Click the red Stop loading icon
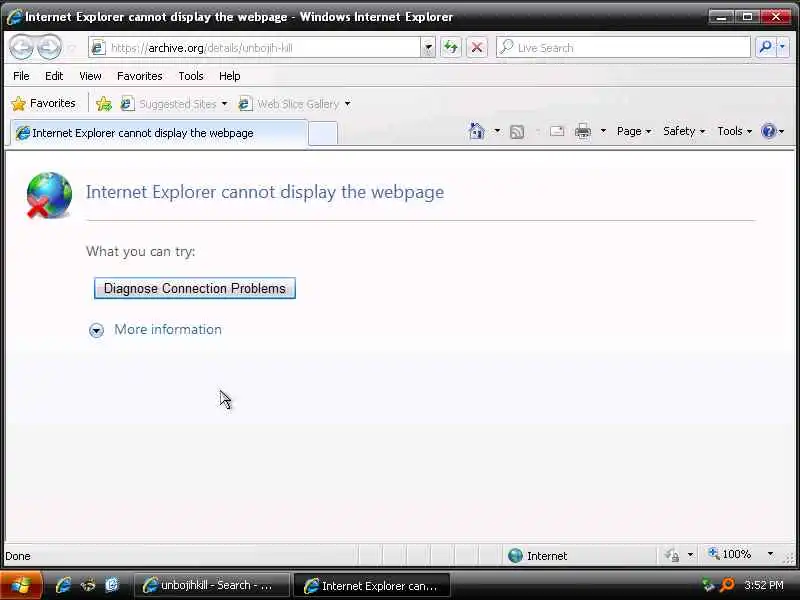This screenshot has width=800, height=600. point(477,47)
